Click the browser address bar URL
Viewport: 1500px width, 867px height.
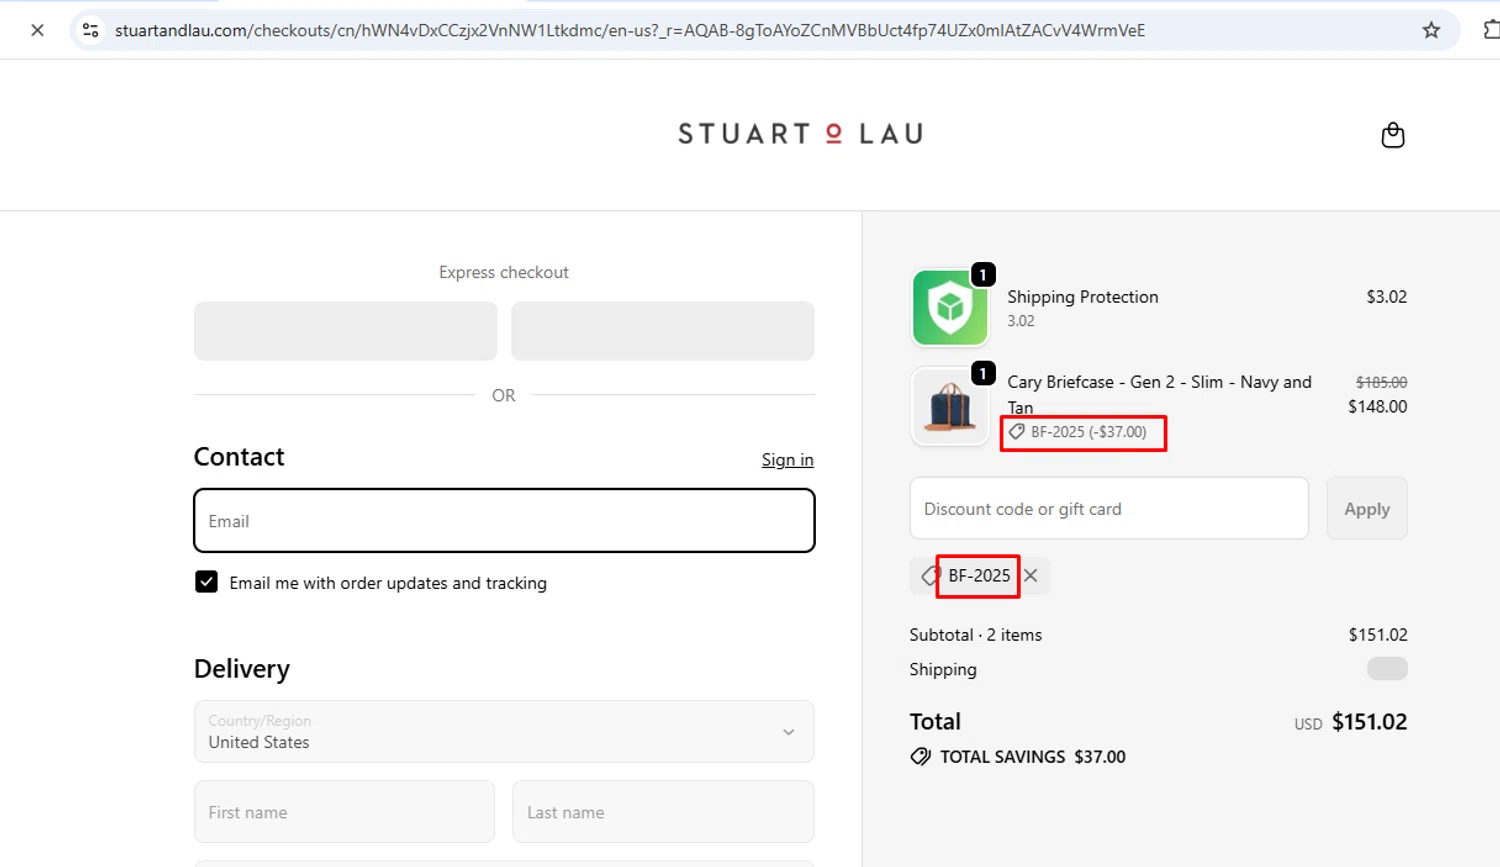[630, 30]
